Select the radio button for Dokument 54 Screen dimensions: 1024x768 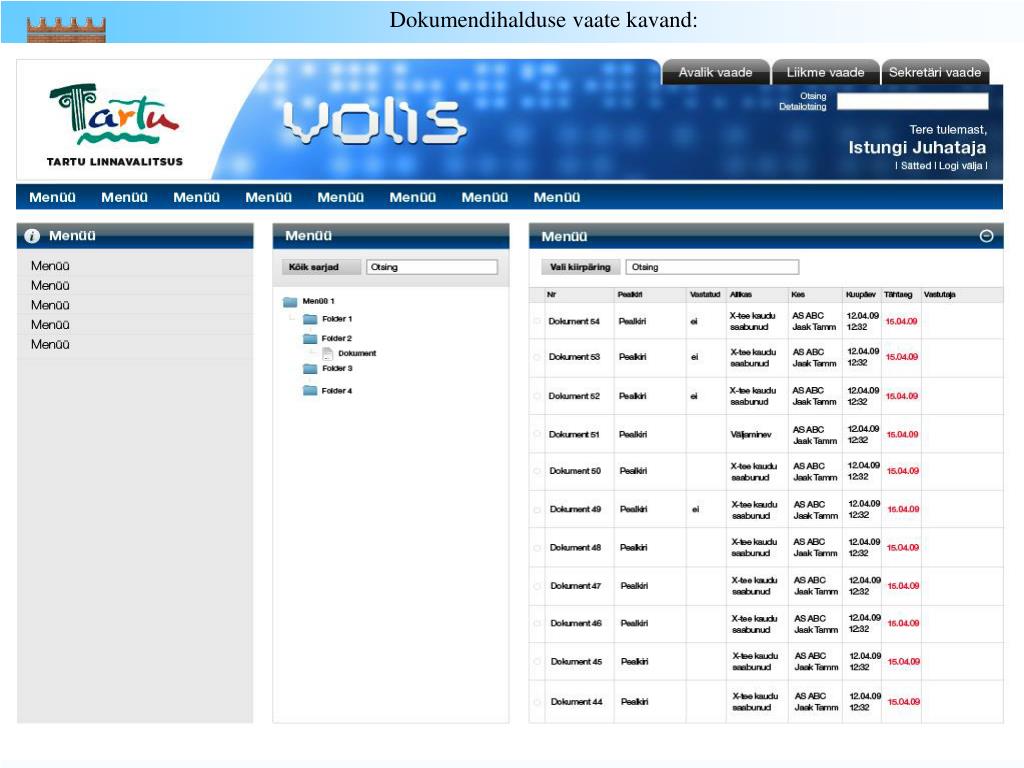click(x=537, y=321)
